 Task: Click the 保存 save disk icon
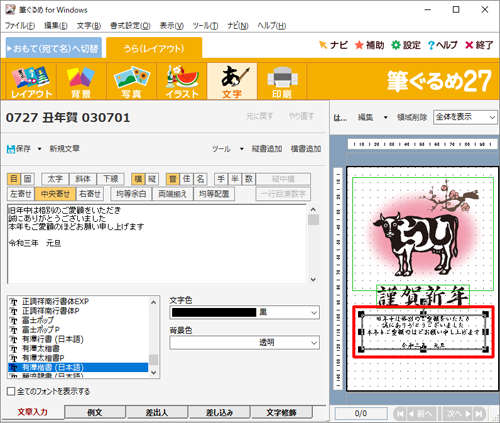coord(11,149)
